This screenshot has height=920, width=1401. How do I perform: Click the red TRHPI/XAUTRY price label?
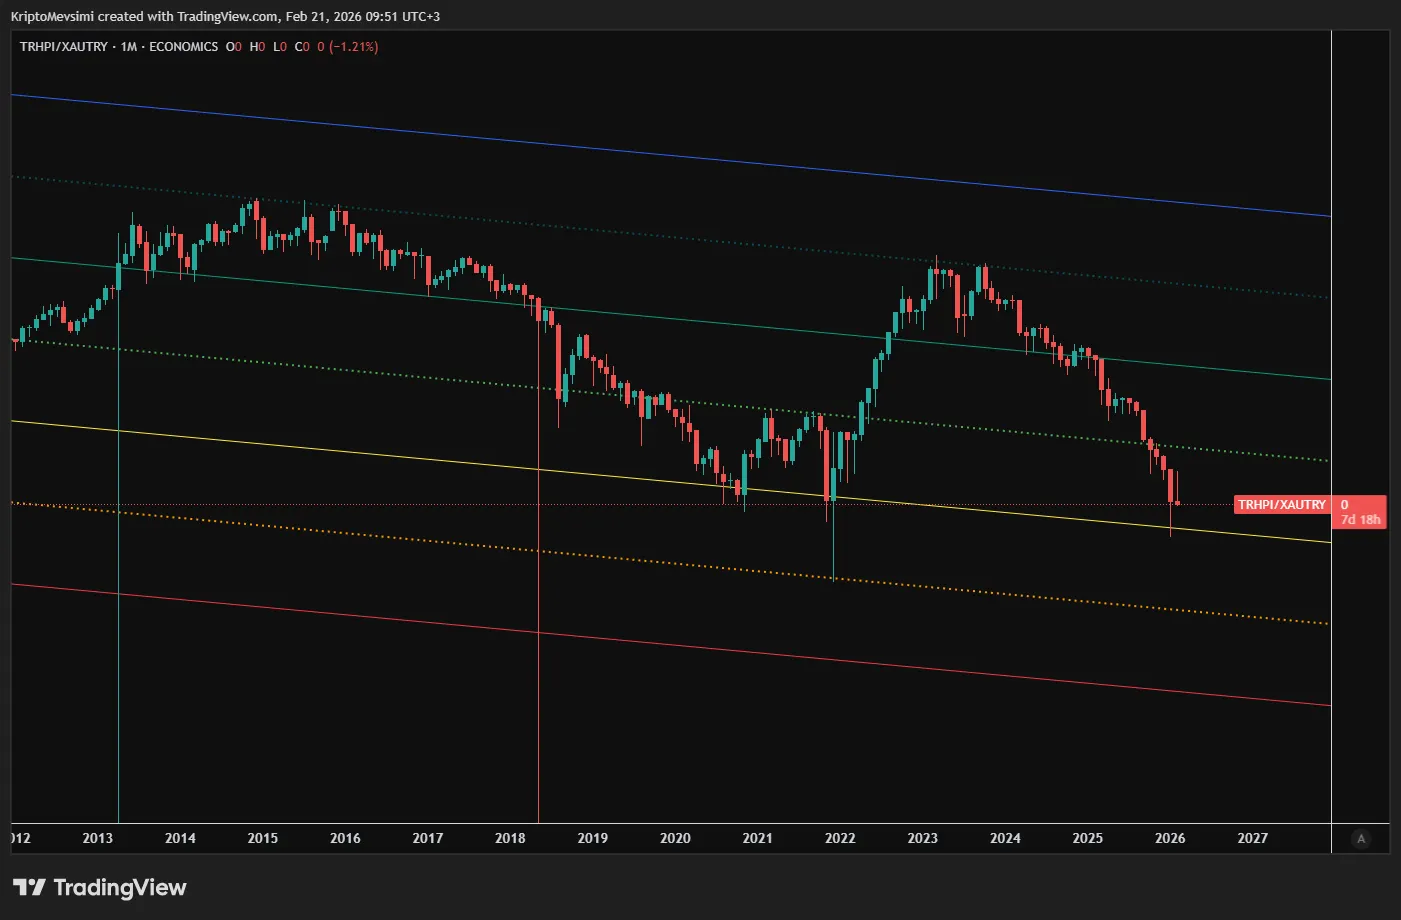tap(1281, 504)
